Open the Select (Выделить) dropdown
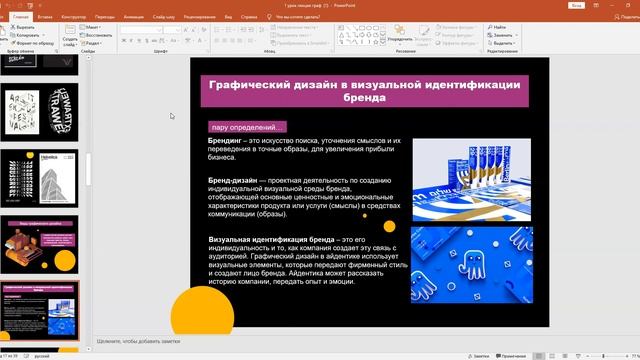640x360 pixels. coord(502,43)
